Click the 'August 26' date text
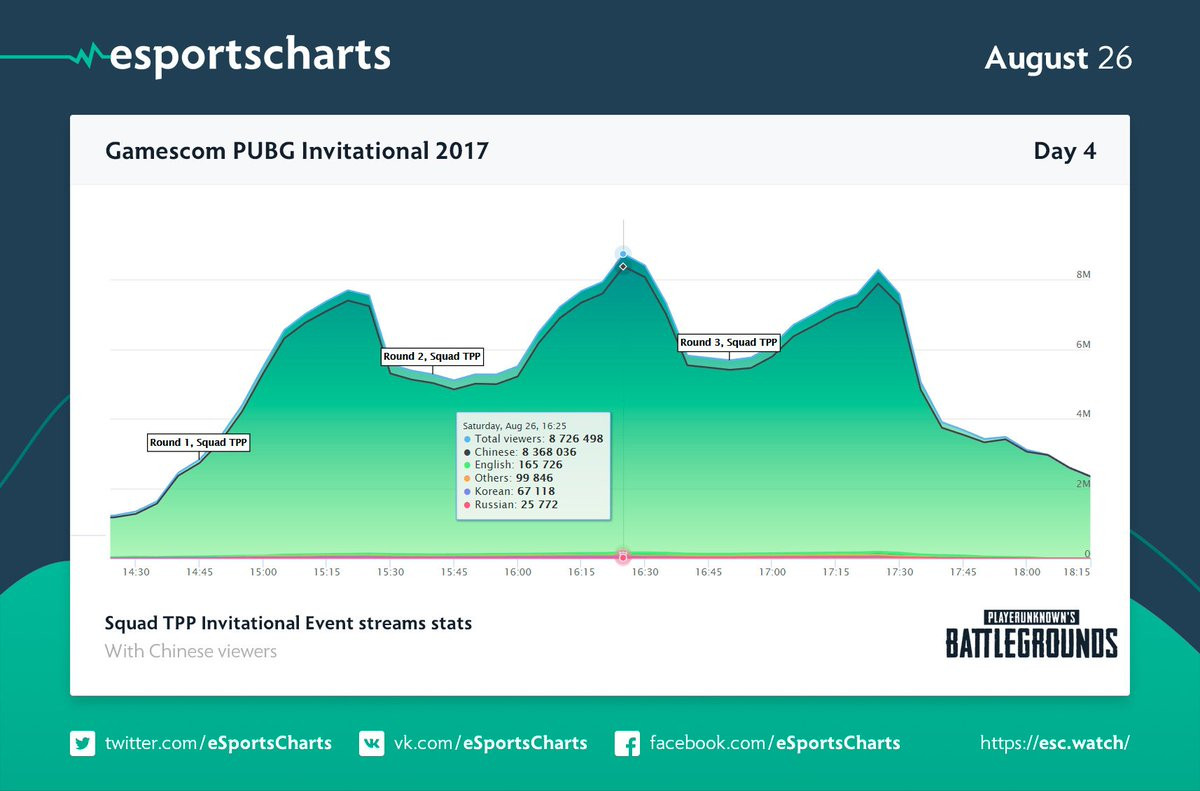Viewport: 1200px width, 791px height. coord(1058,58)
